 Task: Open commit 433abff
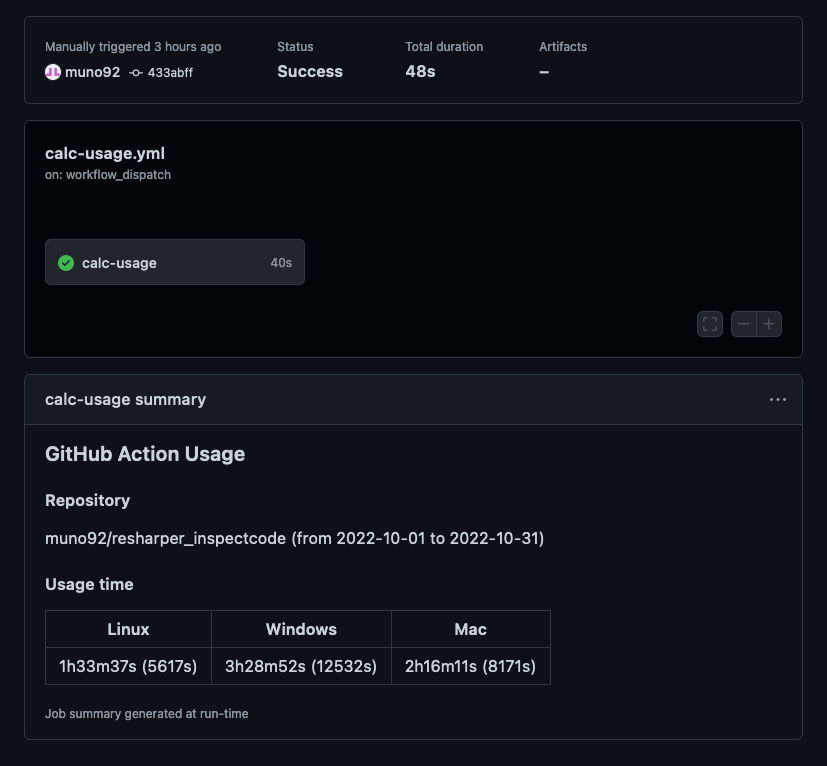170,73
